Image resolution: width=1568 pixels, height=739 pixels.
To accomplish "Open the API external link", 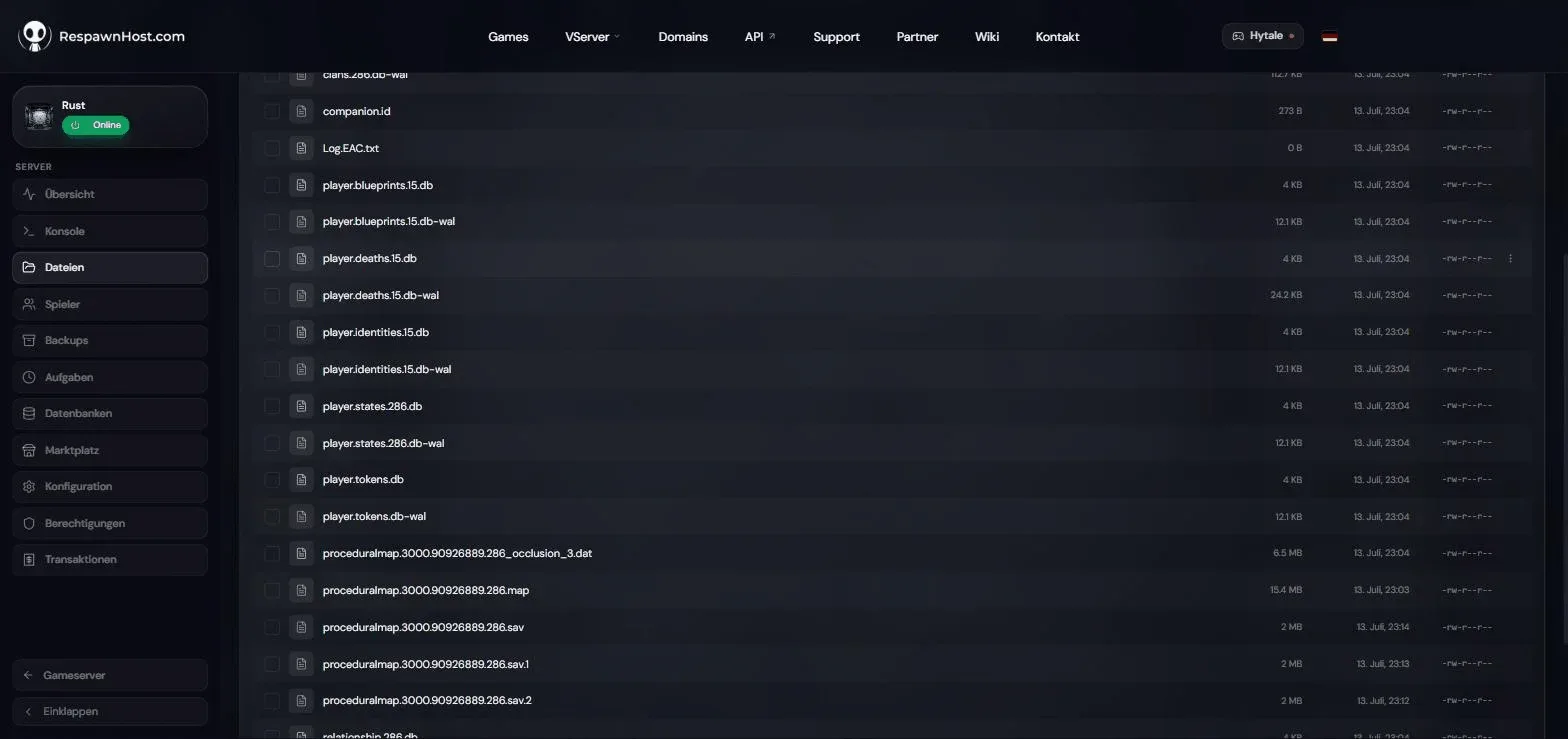I will 760,37.
